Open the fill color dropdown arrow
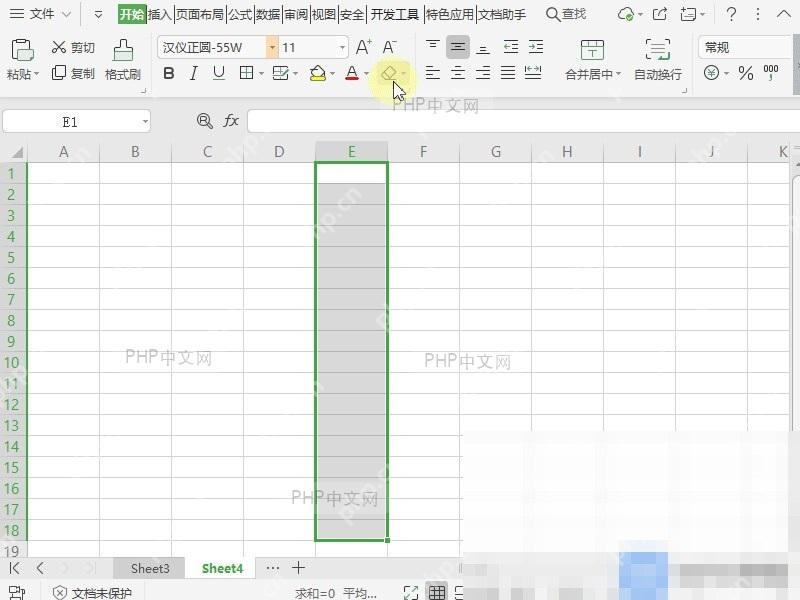Screen dimensions: 800x600 tap(333, 73)
